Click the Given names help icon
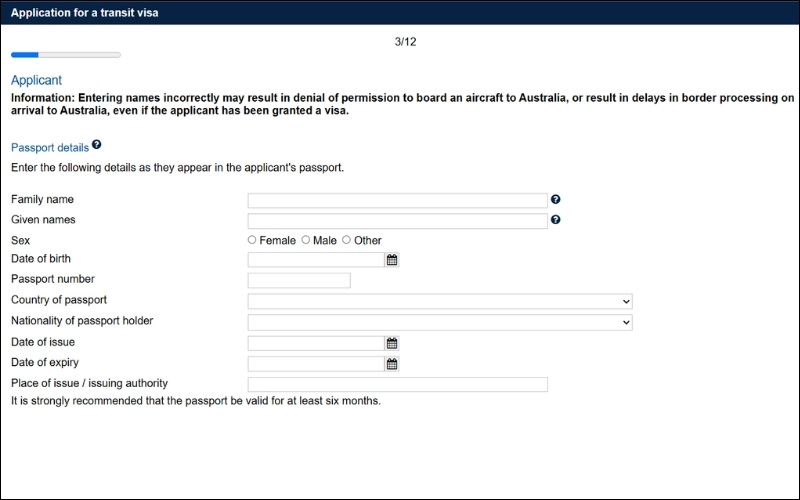The height and width of the screenshot is (500, 800). 555,220
